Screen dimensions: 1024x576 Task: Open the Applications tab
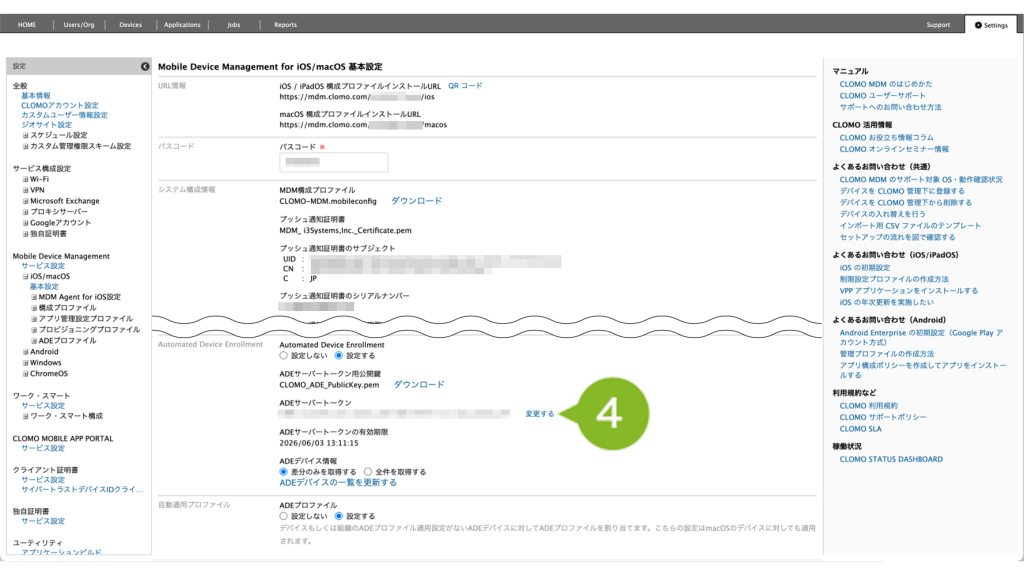point(181,24)
